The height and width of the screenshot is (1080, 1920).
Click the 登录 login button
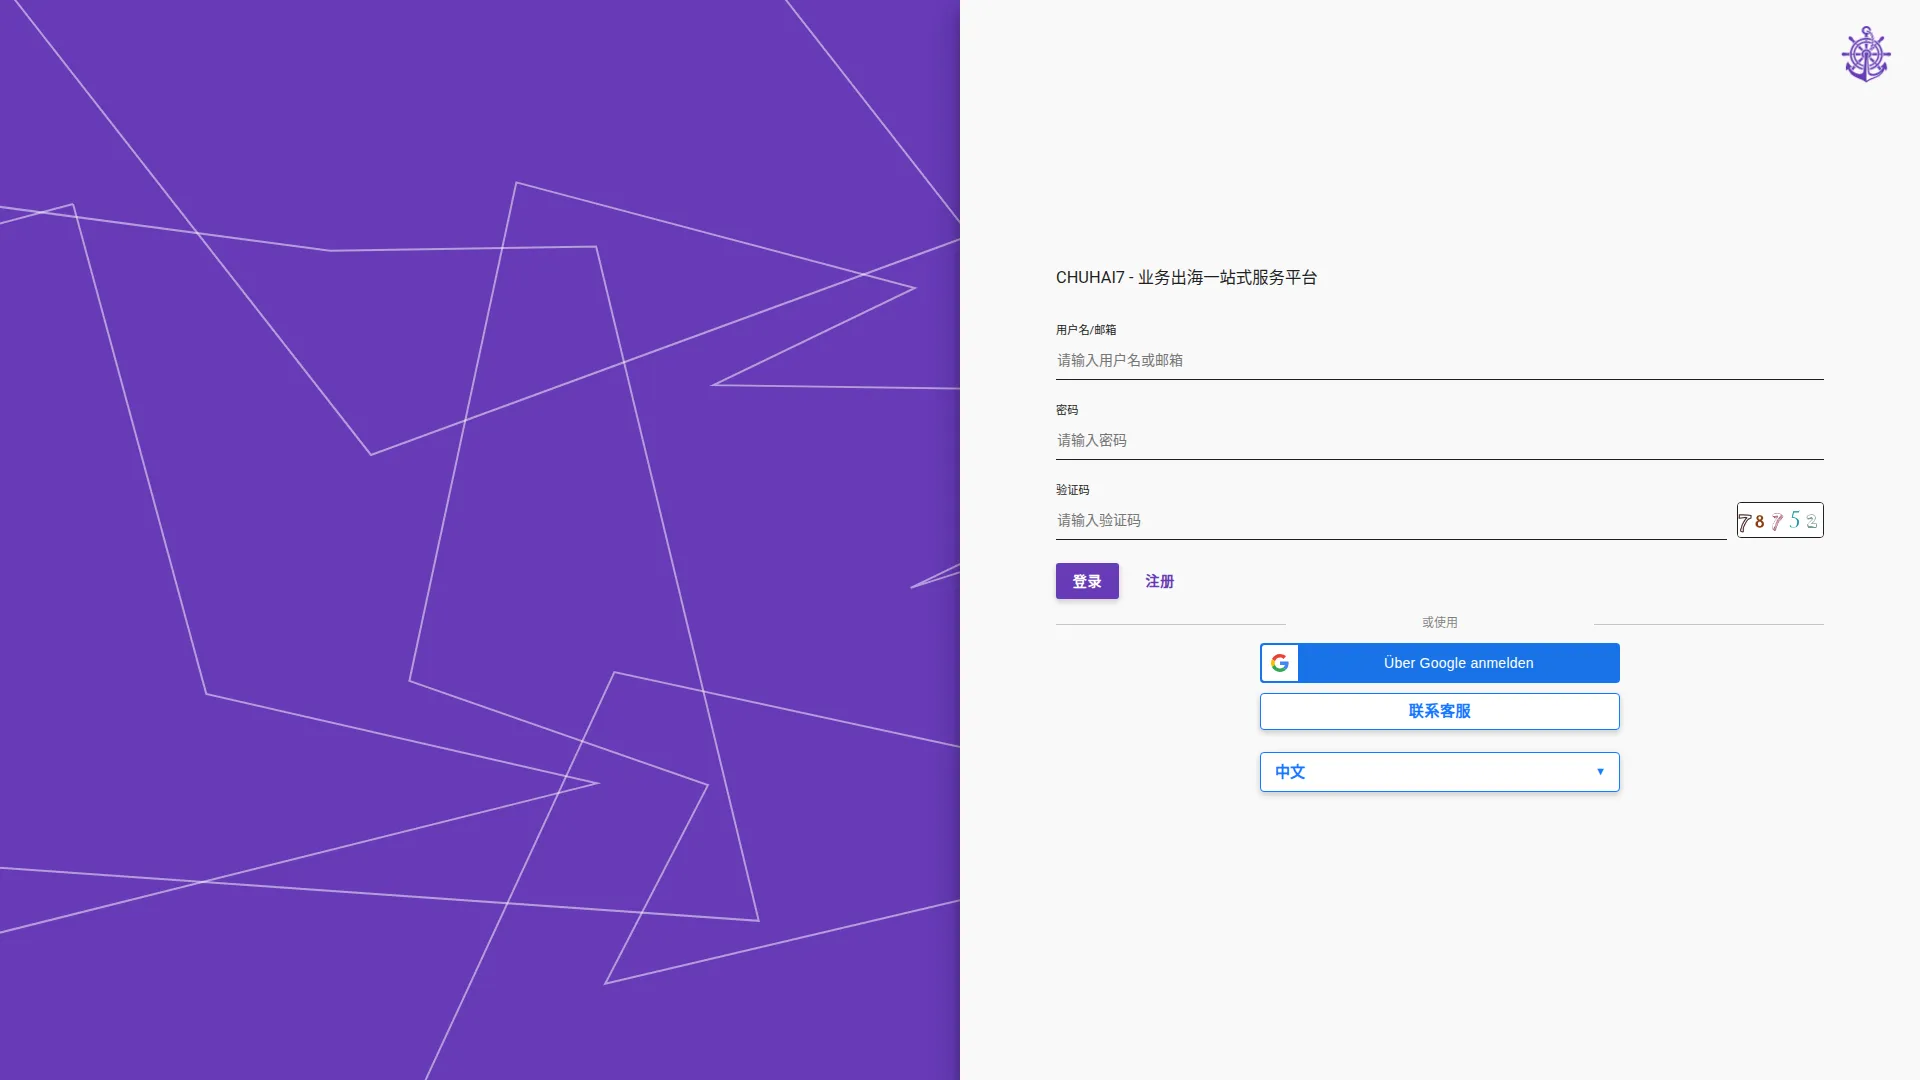point(1087,581)
